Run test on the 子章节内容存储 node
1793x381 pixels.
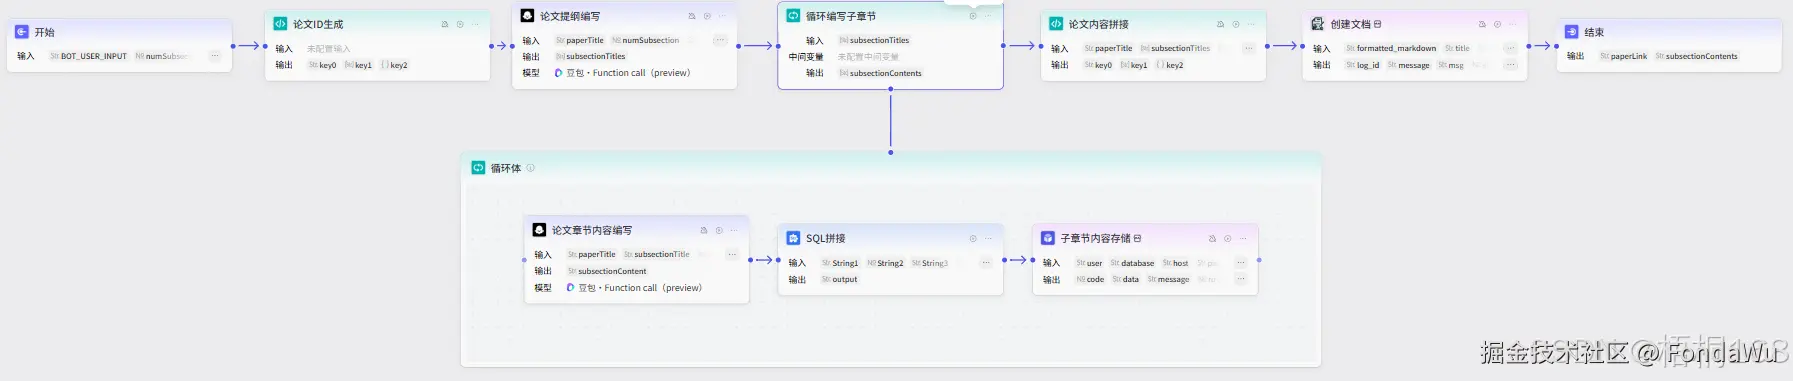1228,238
